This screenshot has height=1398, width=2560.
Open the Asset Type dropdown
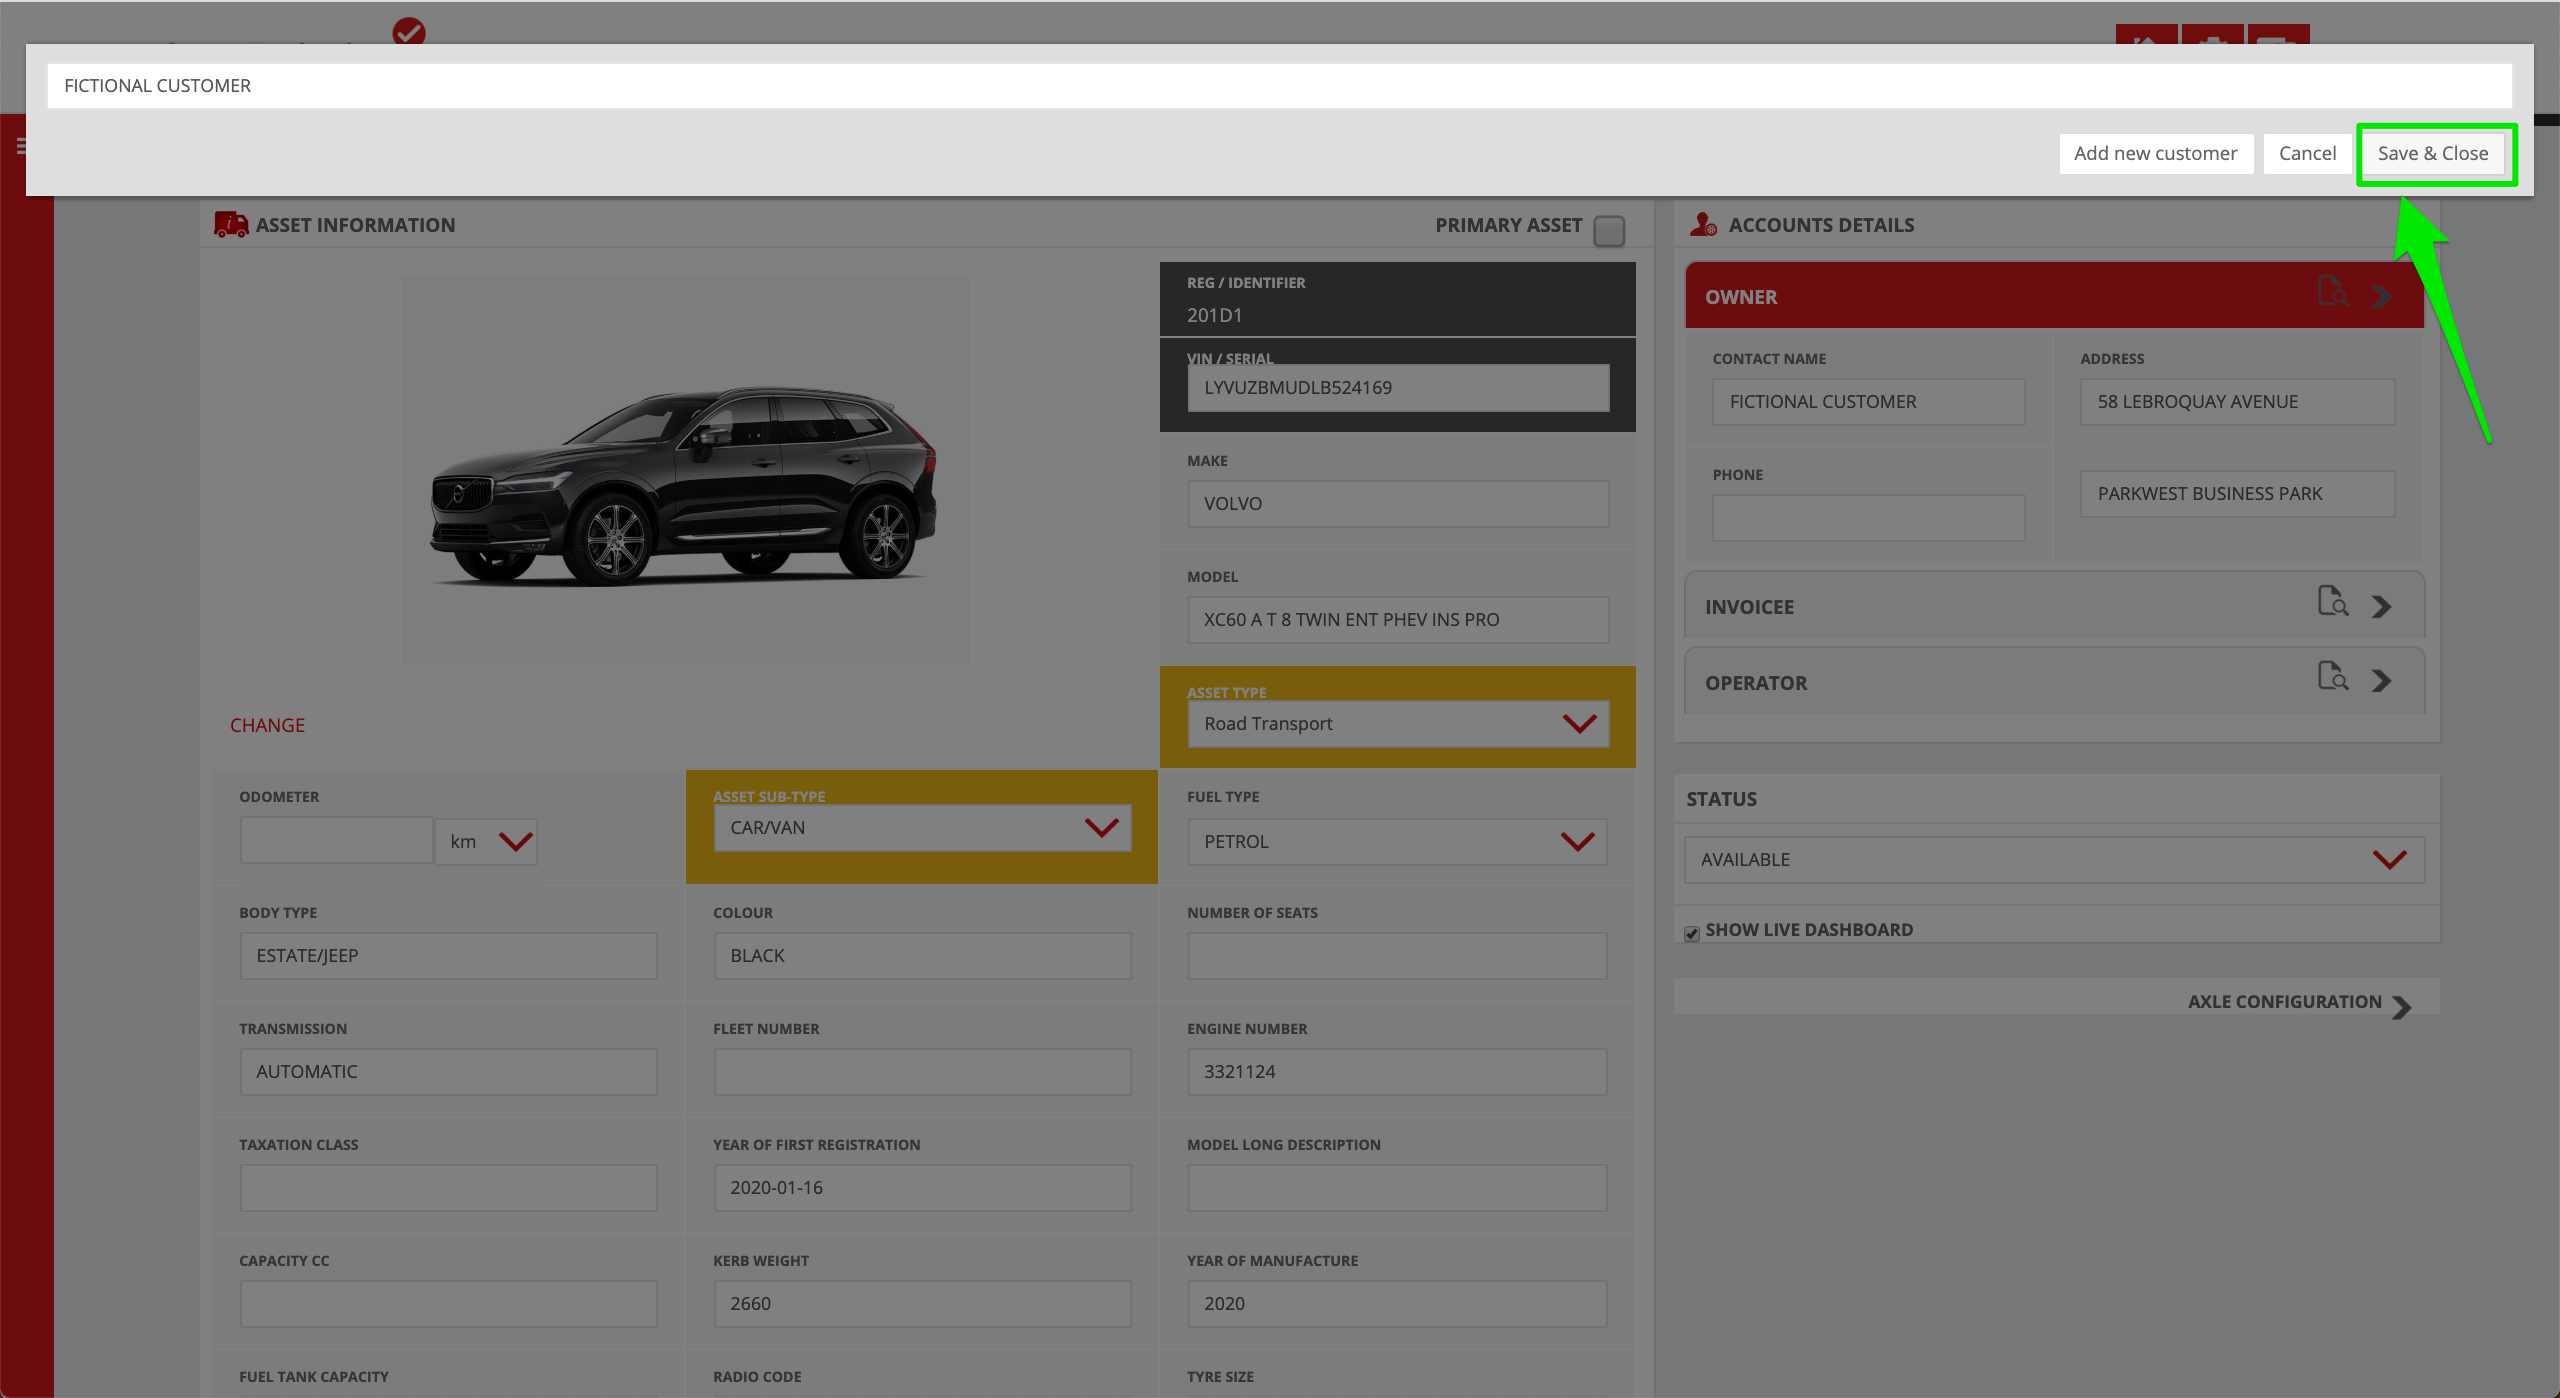[1398, 724]
